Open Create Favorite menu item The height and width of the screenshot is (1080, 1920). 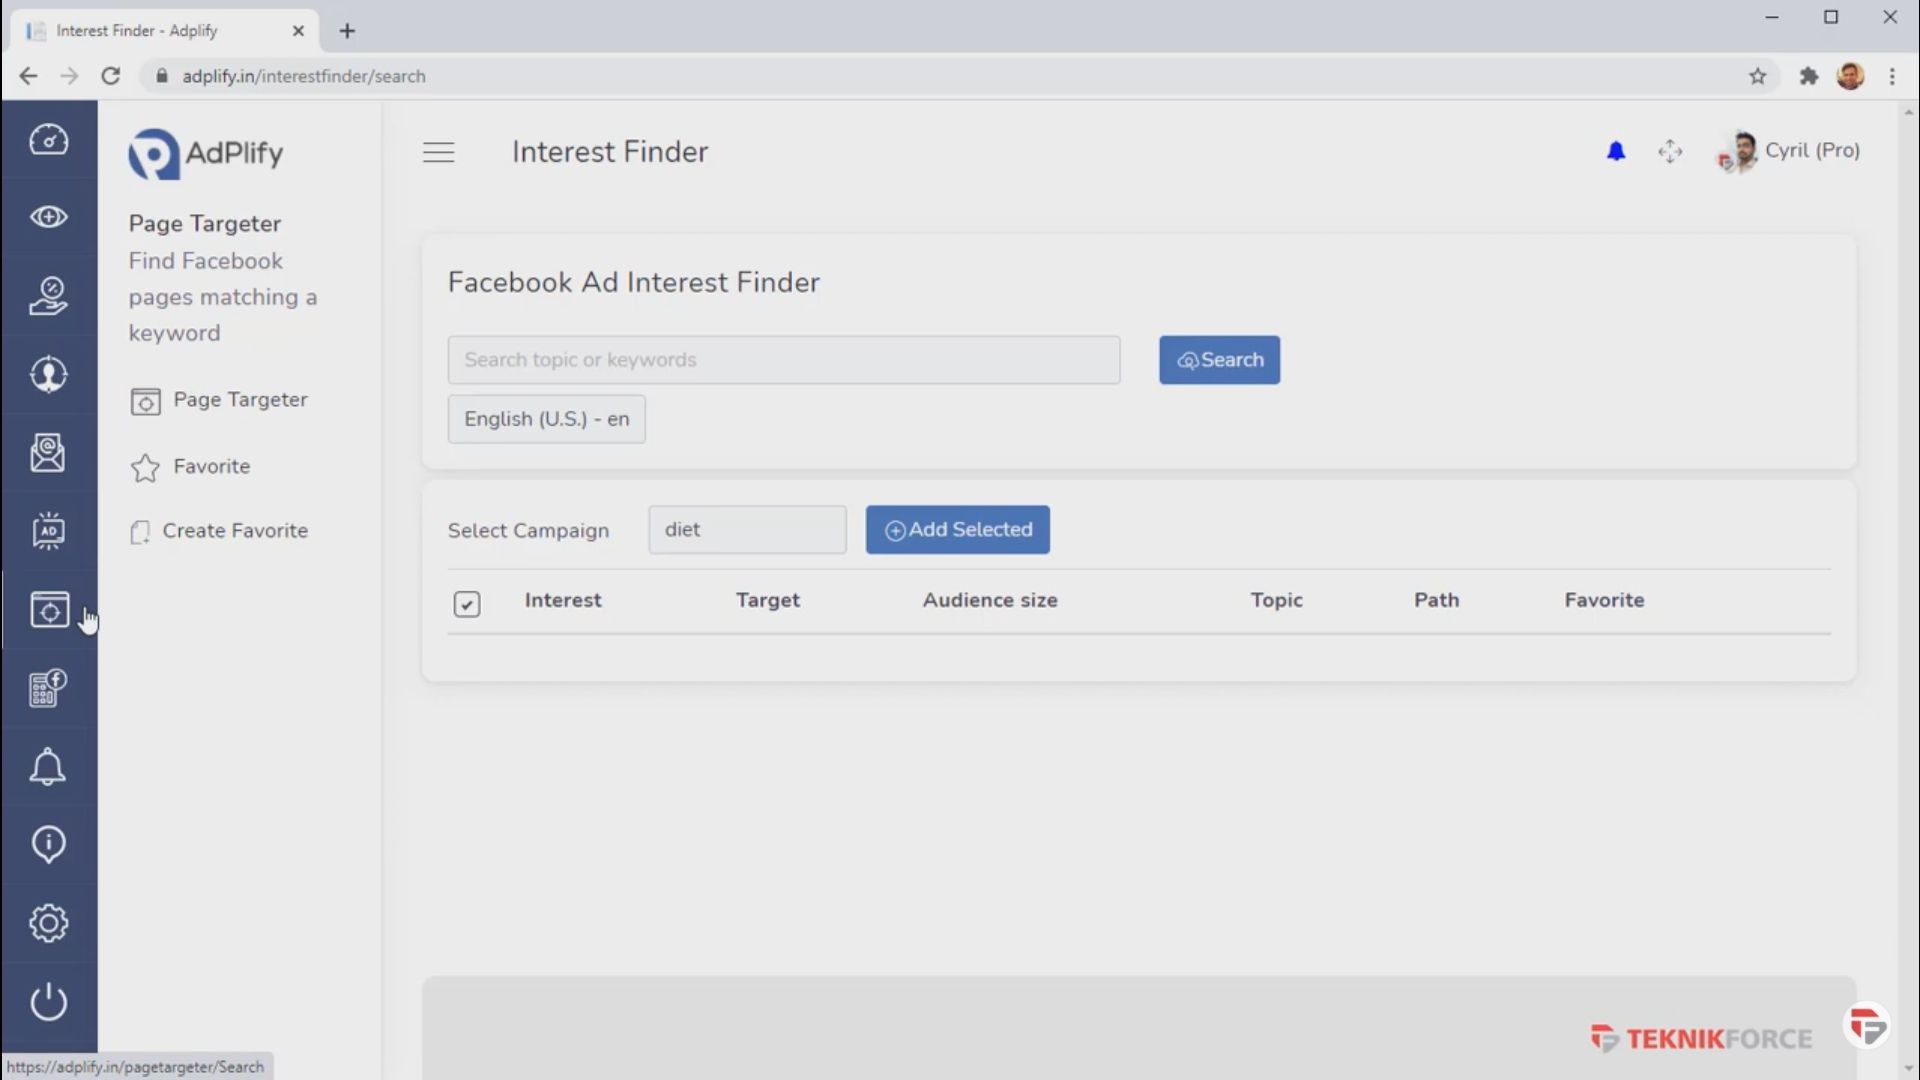(234, 531)
